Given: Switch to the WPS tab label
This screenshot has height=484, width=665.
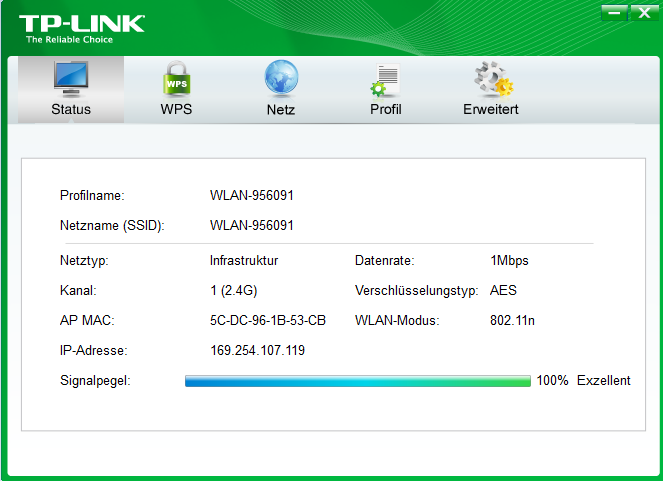Looking at the screenshot, I should pos(176,109).
